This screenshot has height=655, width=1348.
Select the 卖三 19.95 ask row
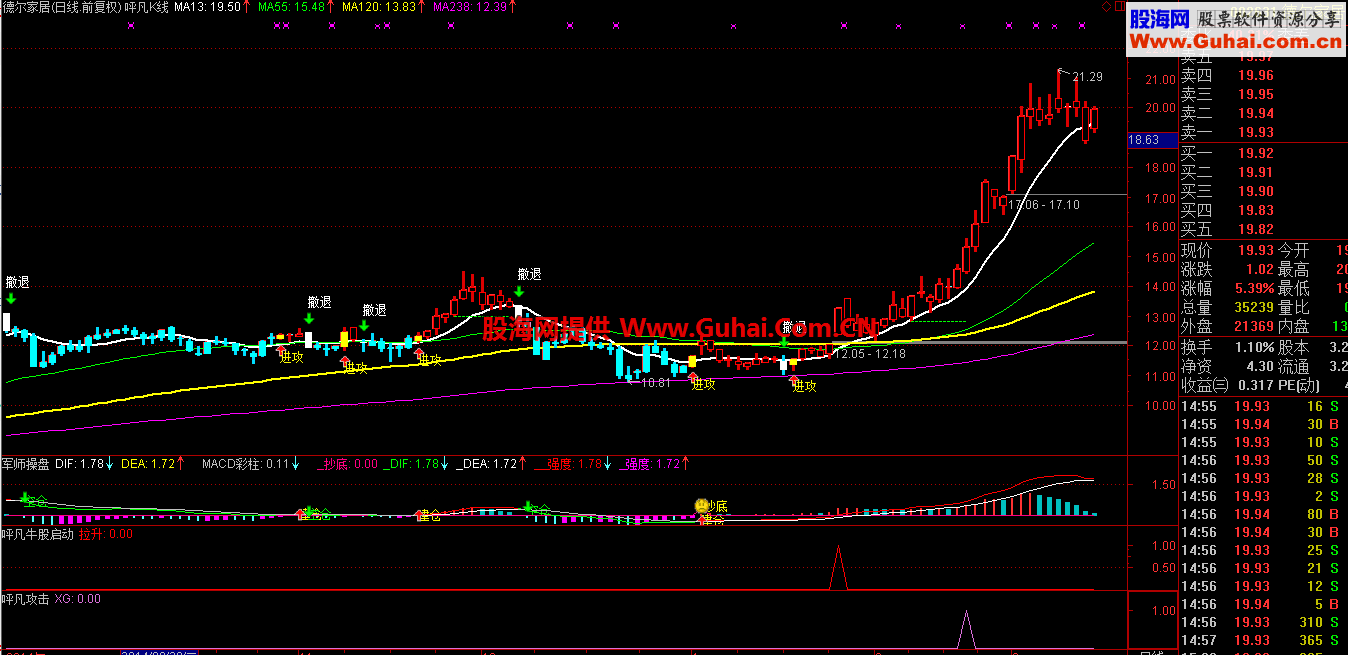coord(1263,94)
